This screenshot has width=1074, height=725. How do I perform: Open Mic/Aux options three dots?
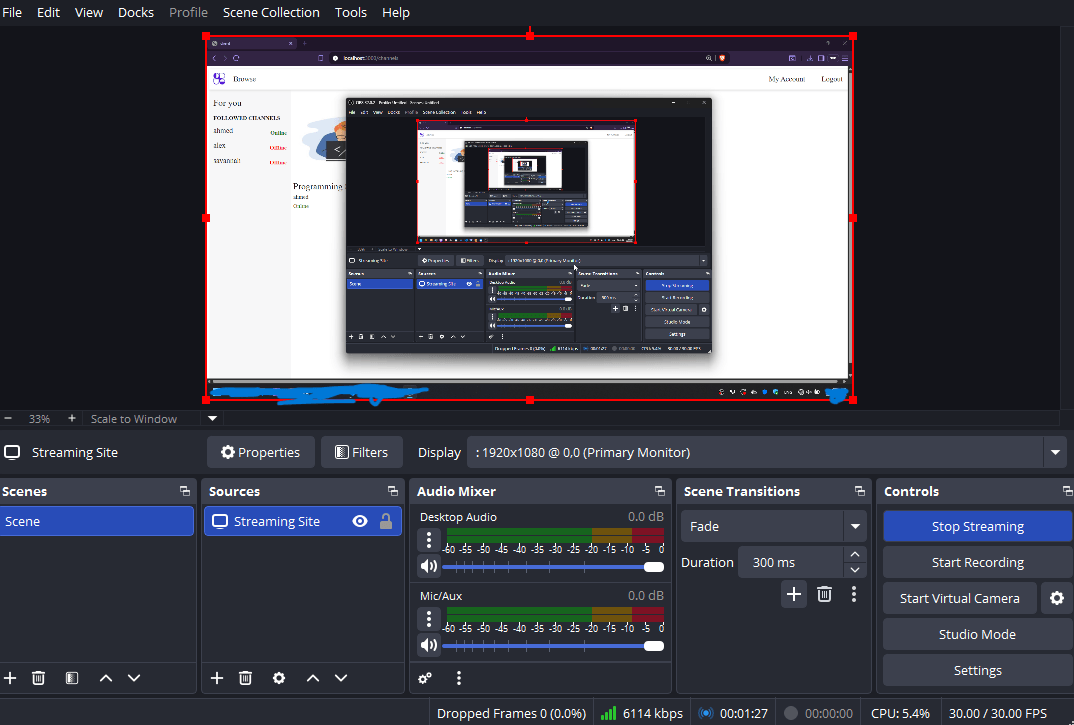tap(429, 619)
